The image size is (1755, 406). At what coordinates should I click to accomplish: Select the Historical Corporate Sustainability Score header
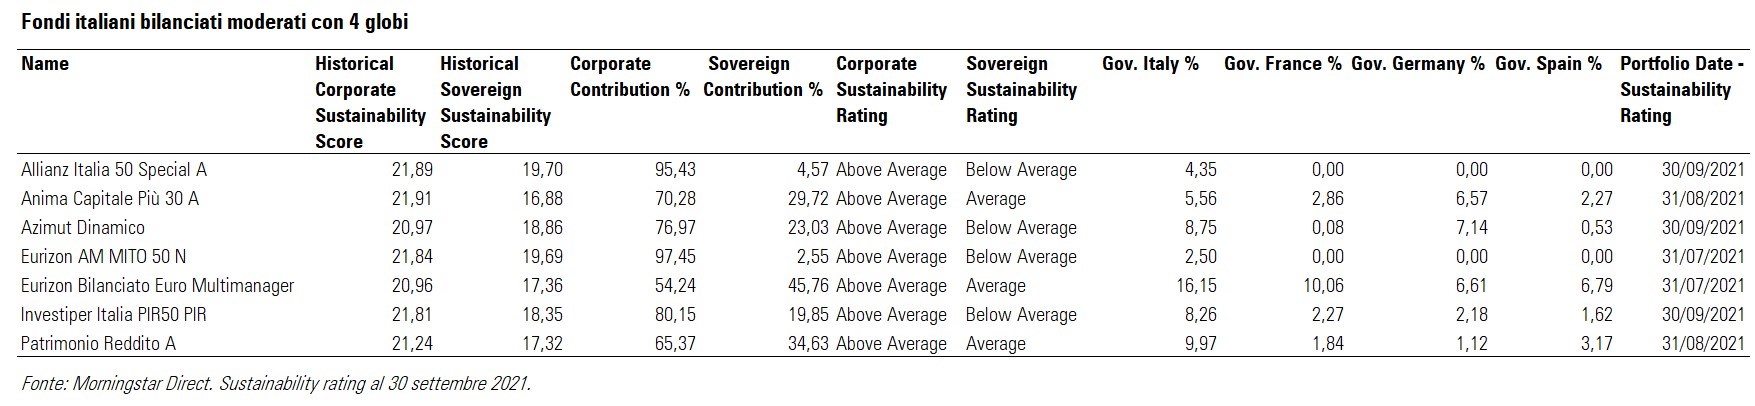[369, 102]
